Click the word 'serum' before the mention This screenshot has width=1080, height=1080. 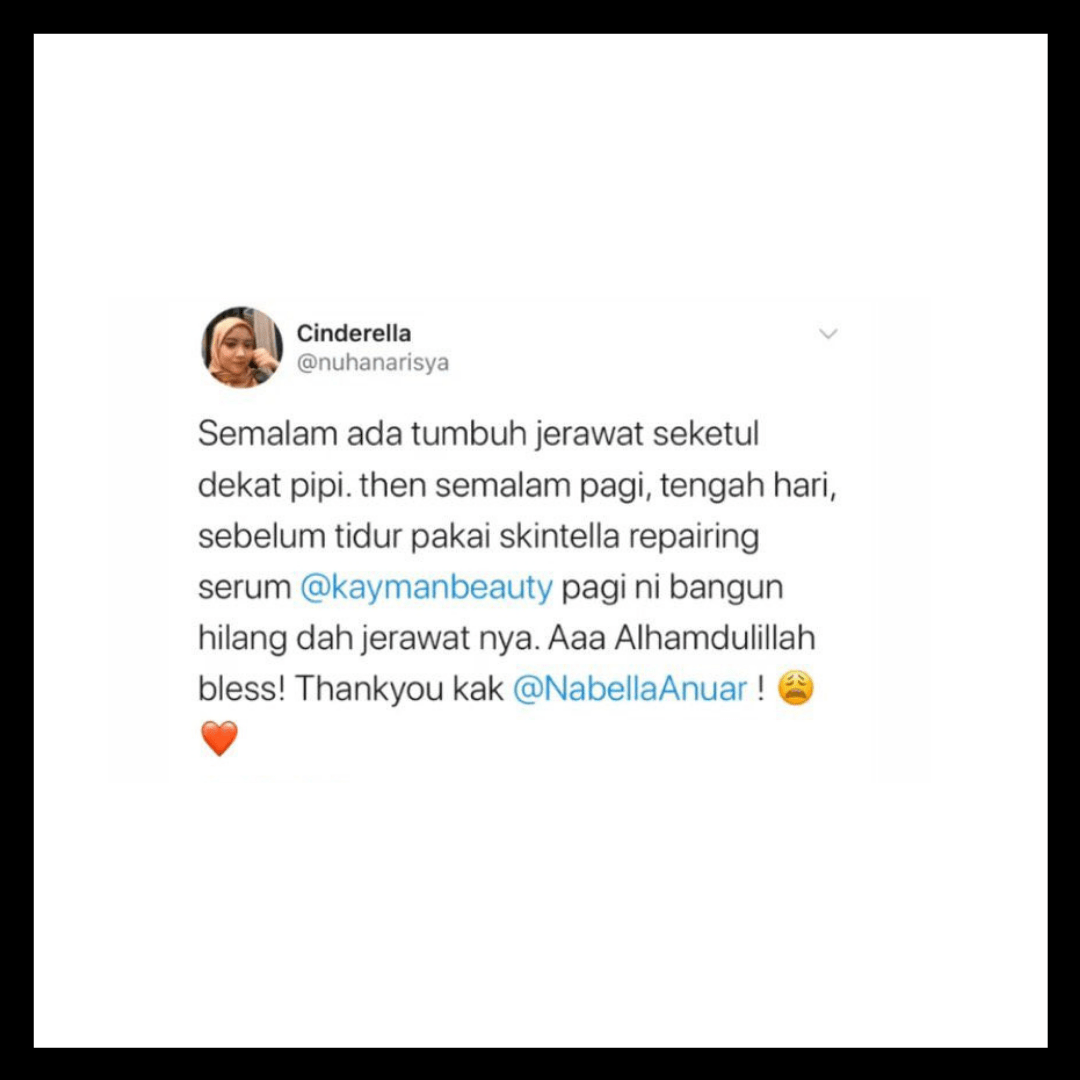[245, 588]
